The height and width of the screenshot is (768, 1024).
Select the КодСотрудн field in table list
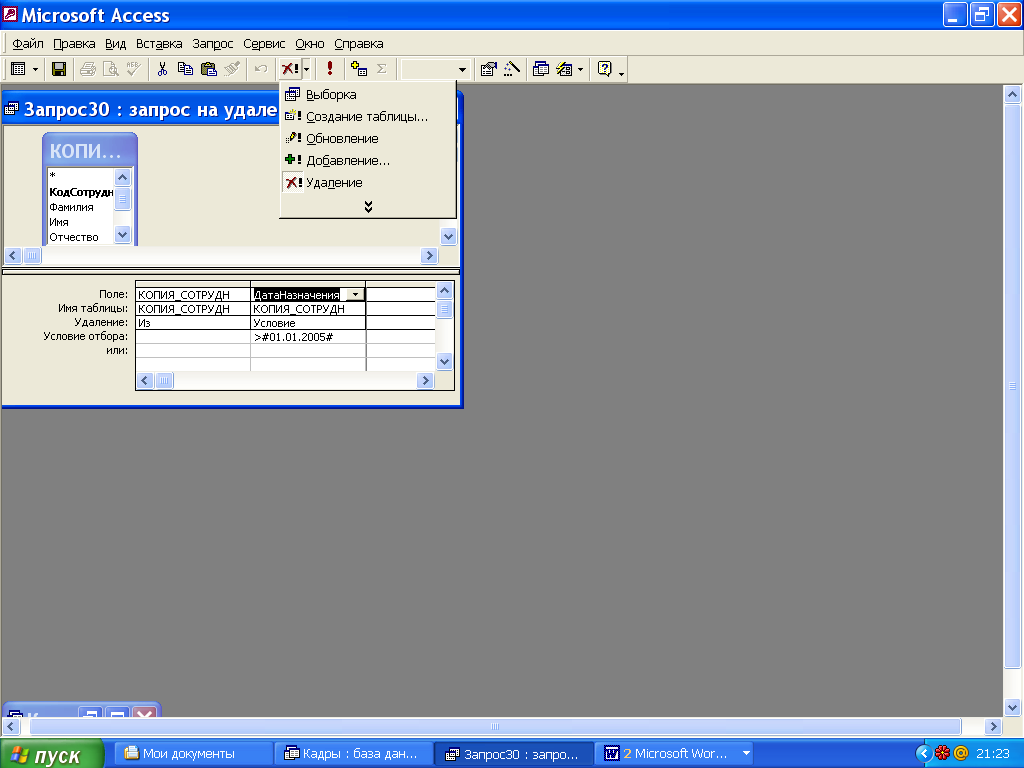tap(81, 192)
